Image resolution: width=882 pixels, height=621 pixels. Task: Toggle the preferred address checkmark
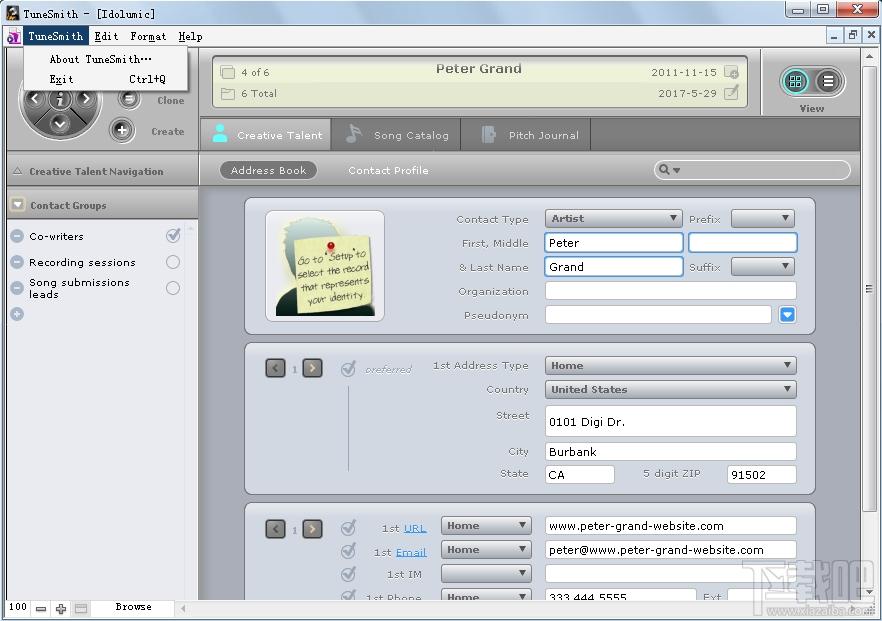348,368
